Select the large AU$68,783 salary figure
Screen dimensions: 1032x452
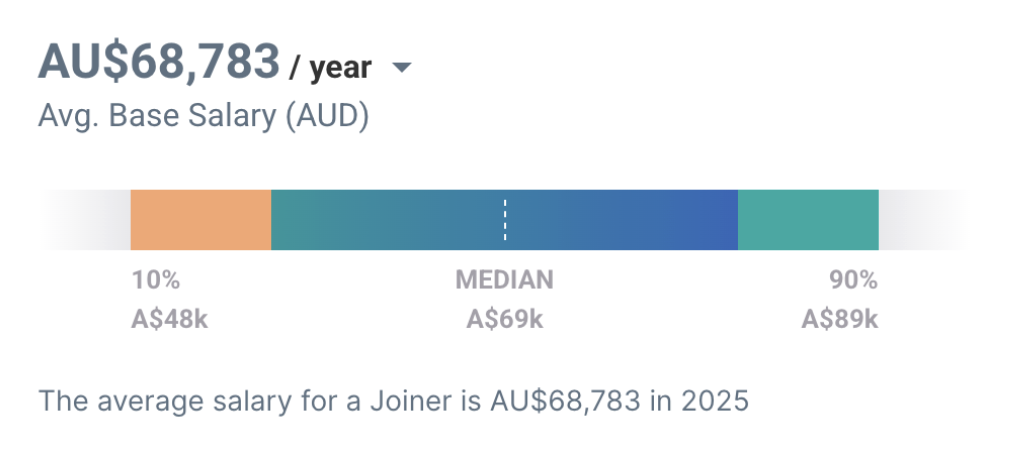[159, 62]
